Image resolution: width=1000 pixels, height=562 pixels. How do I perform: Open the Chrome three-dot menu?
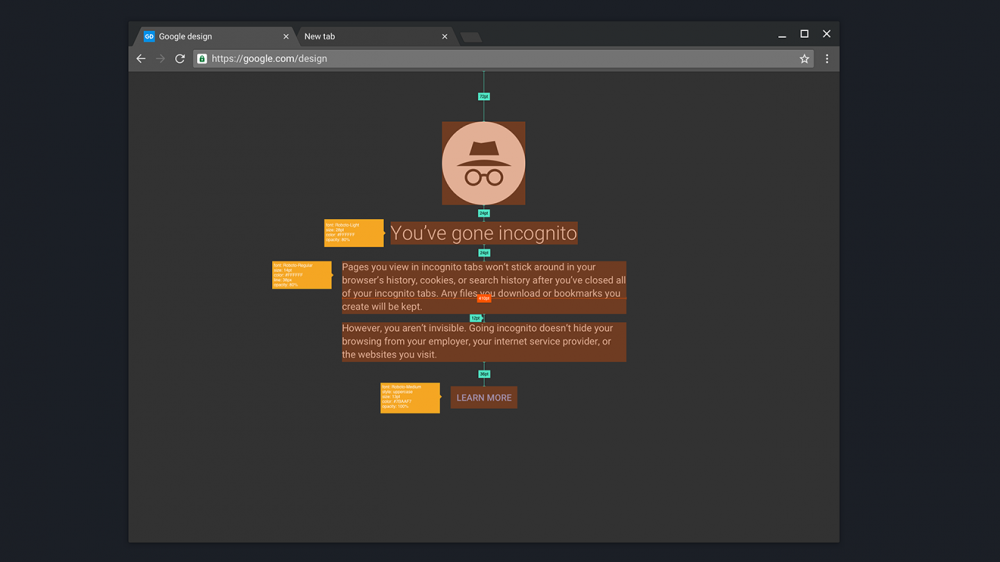point(827,59)
